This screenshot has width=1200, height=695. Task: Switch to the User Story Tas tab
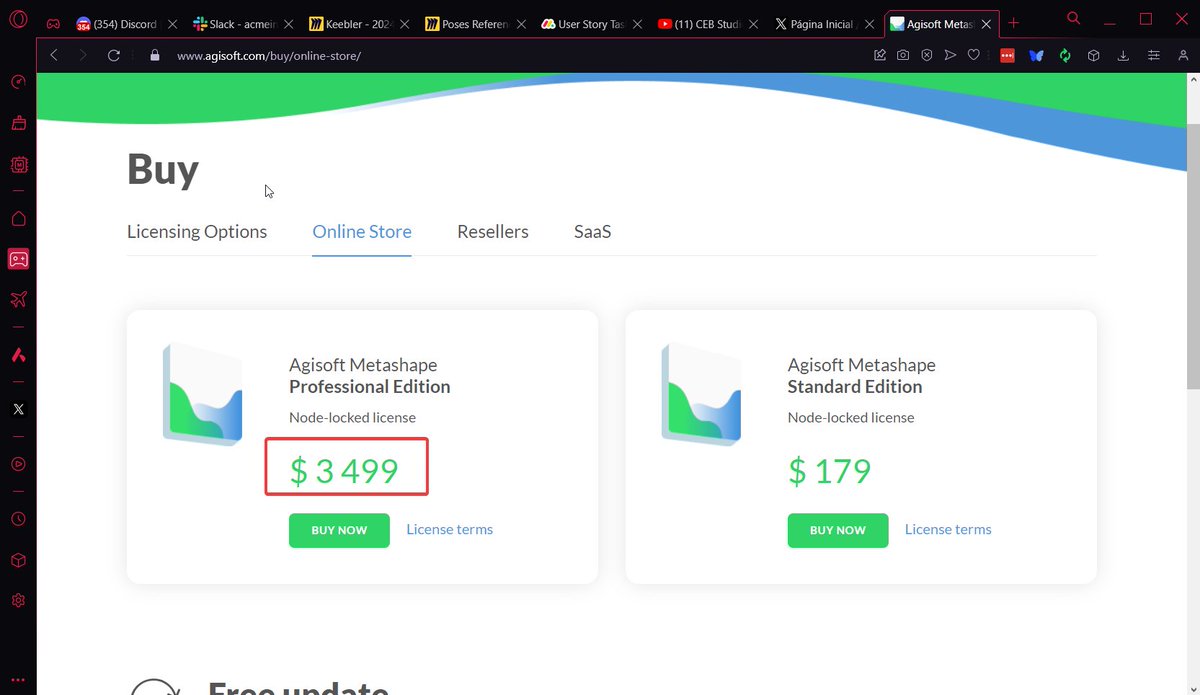pos(592,24)
